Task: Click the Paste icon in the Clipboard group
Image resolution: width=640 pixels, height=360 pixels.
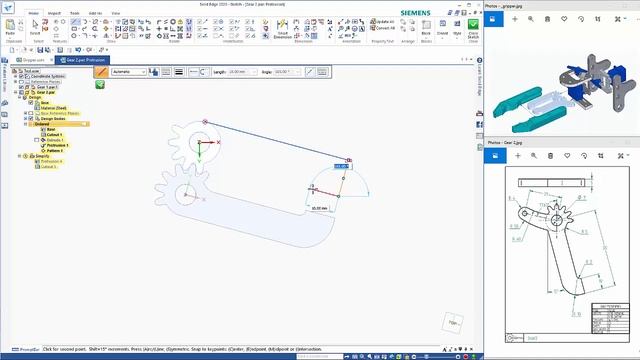Action: click(x=10, y=25)
